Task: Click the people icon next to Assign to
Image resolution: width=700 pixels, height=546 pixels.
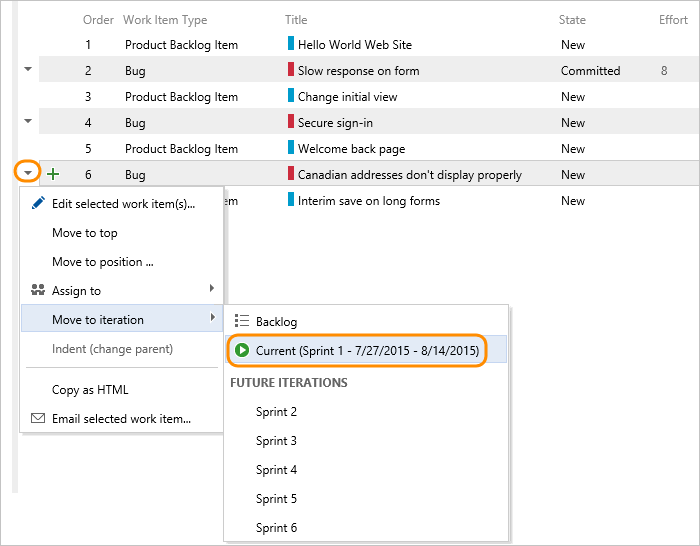Action: pos(38,290)
